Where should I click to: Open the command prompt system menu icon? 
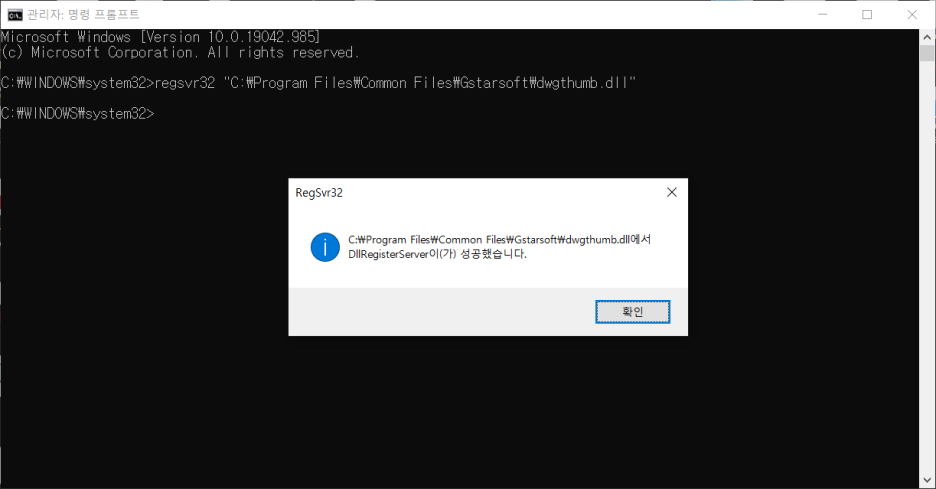pos(15,15)
